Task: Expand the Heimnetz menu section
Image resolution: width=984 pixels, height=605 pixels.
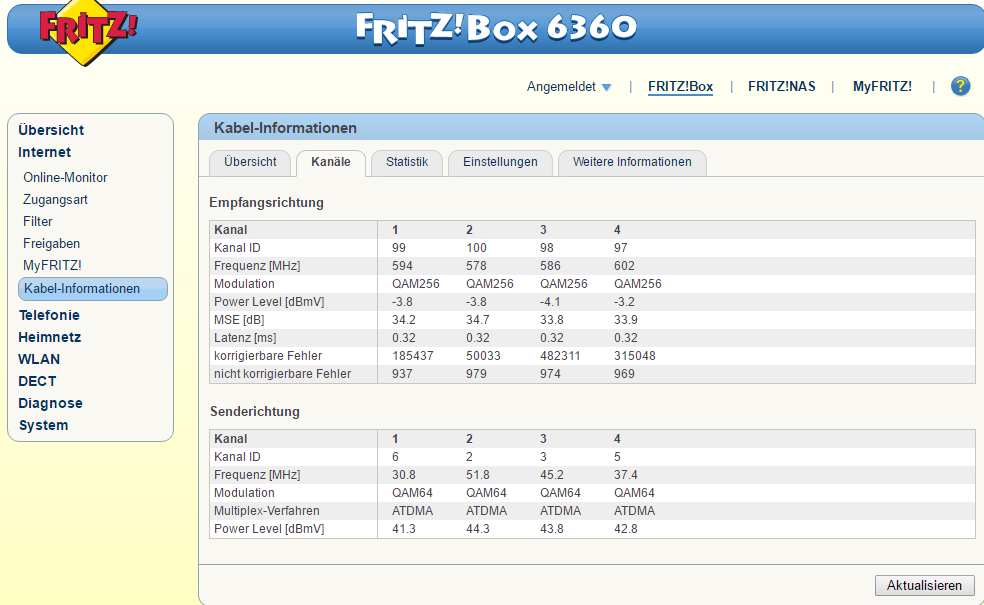Action: point(49,337)
